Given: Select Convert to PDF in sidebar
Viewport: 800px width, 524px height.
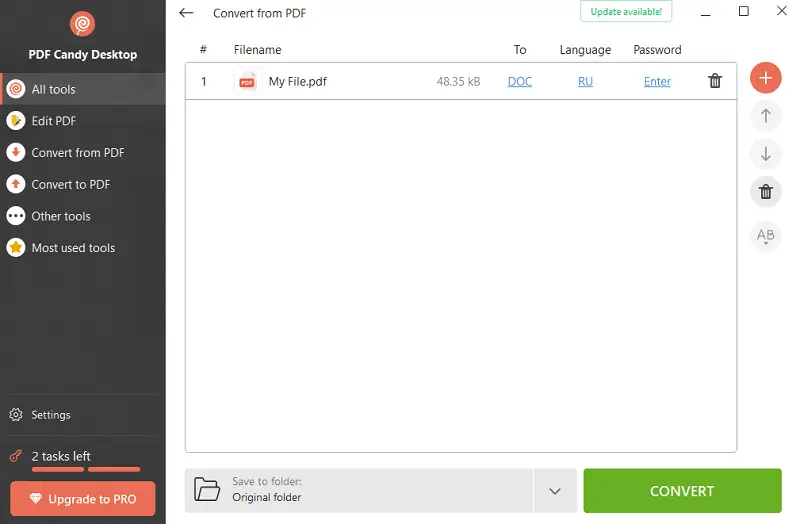Looking at the screenshot, I should tap(83, 184).
